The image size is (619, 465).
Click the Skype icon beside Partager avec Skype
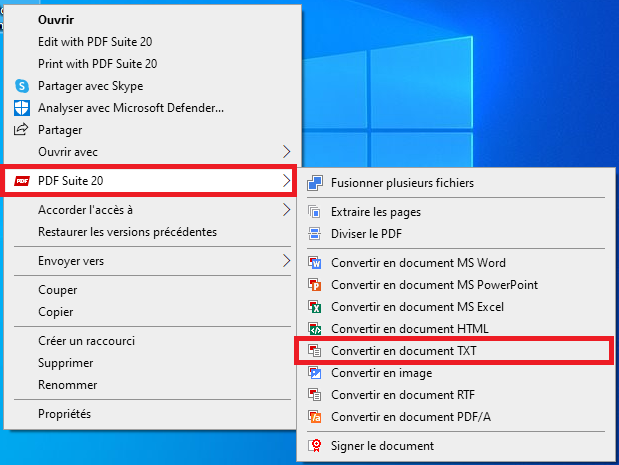click(x=22, y=86)
